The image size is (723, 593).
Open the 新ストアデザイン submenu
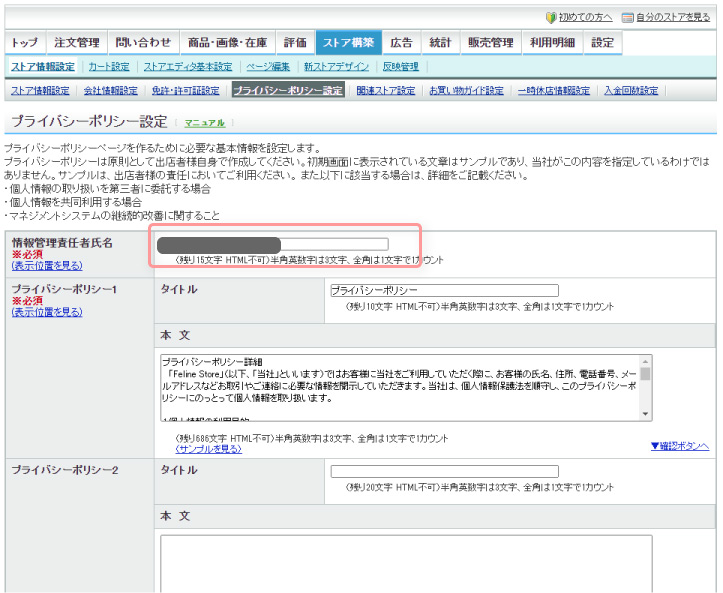point(337,67)
